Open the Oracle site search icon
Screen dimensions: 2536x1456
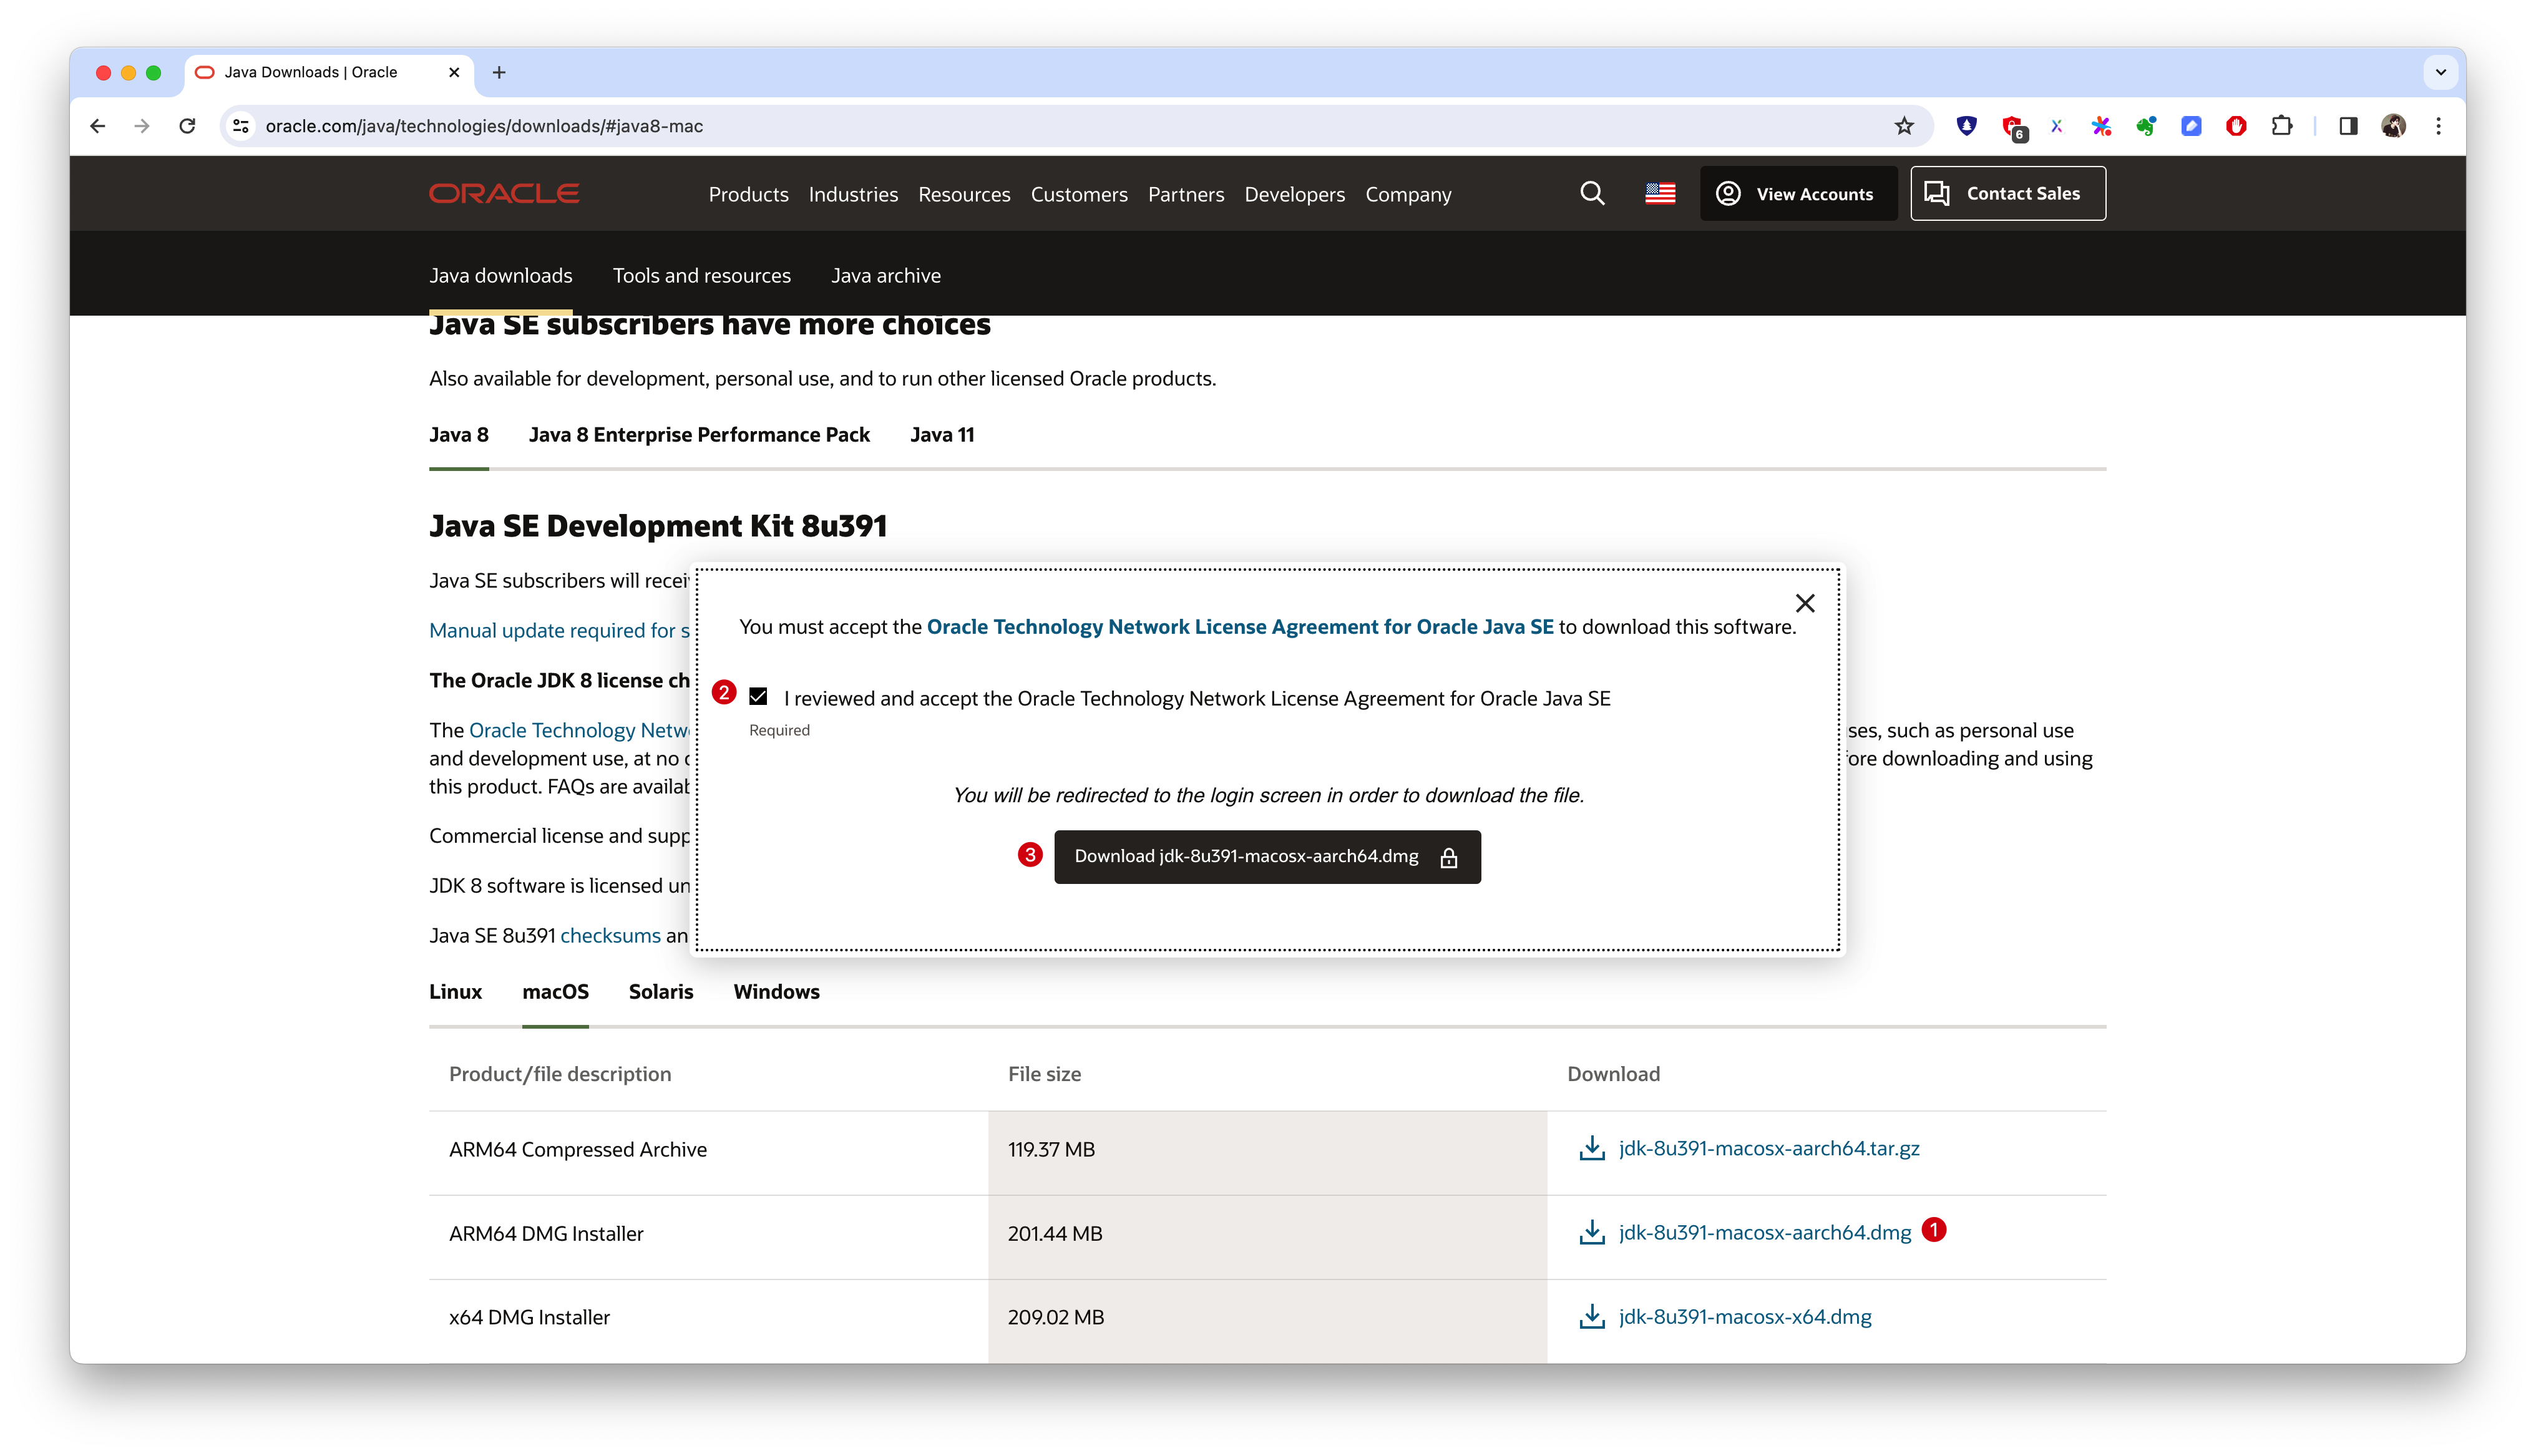[1592, 193]
